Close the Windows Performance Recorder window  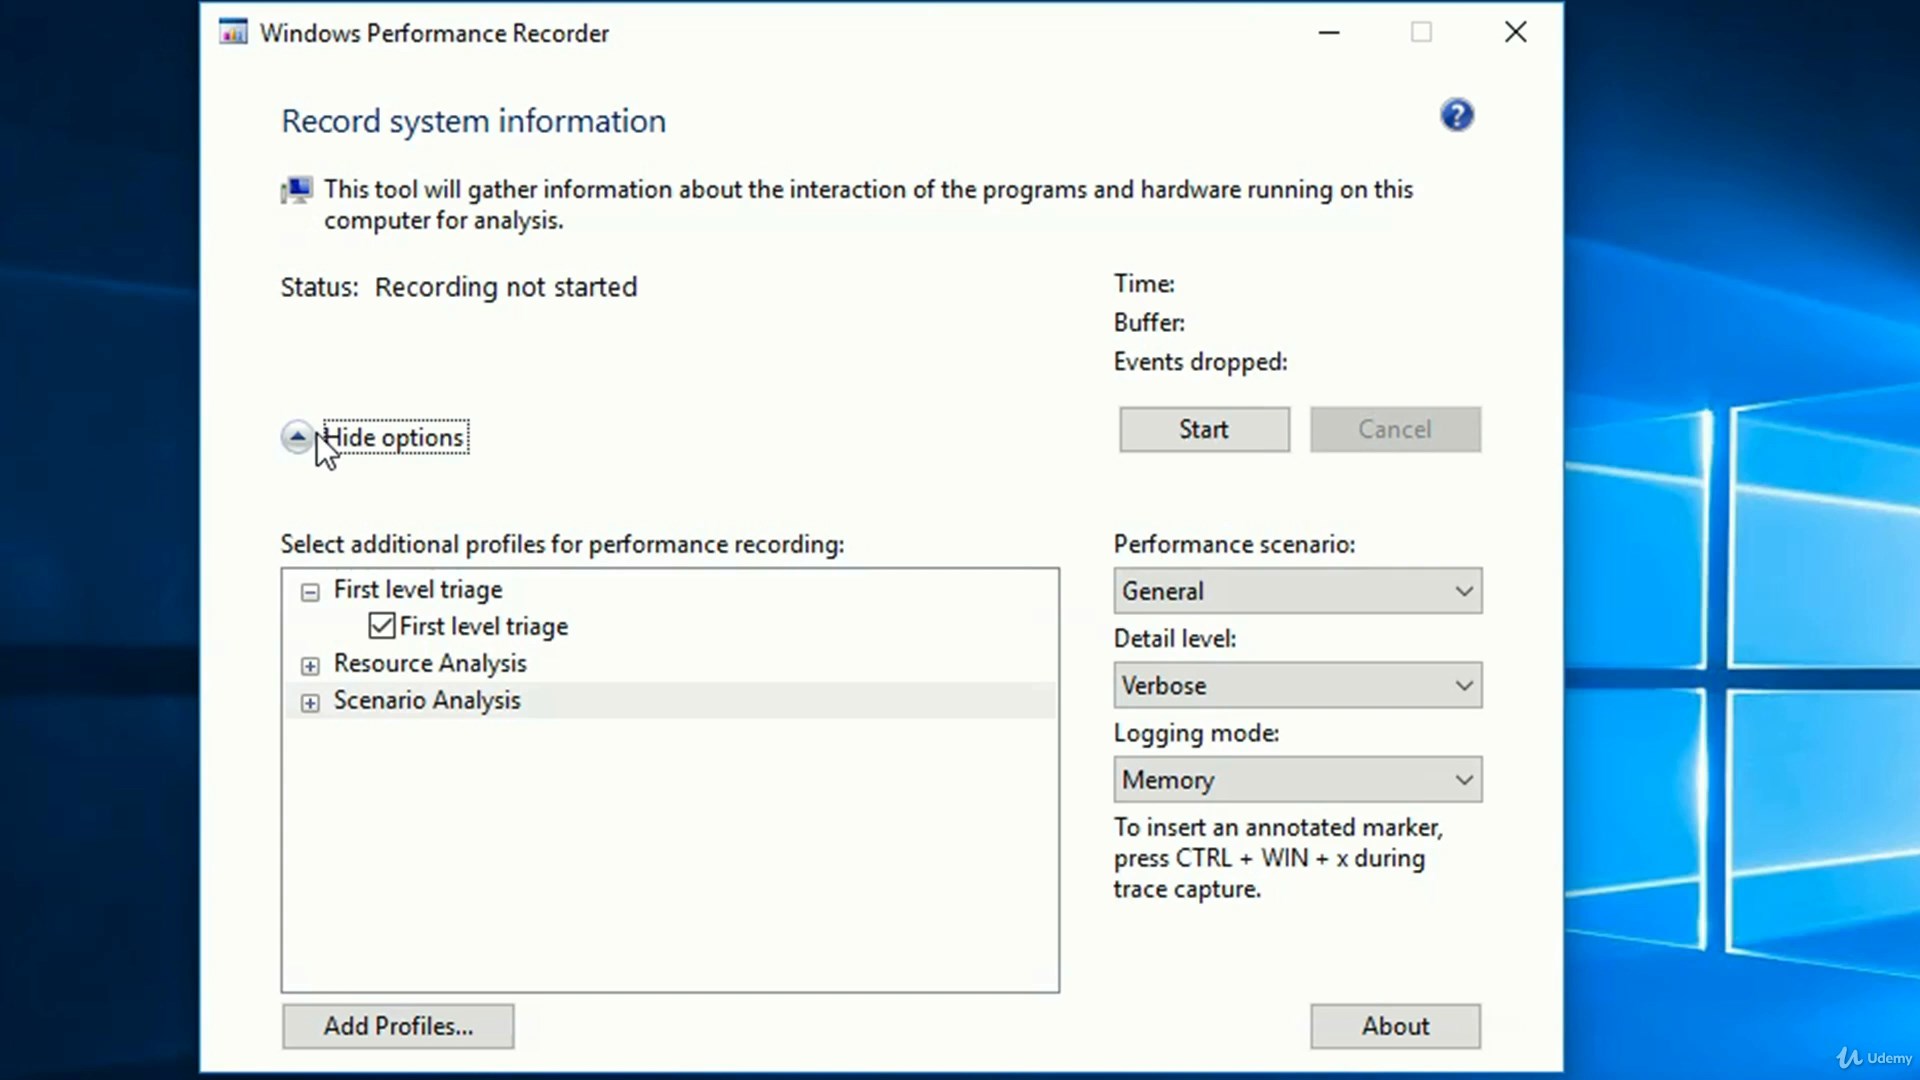click(1515, 32)
